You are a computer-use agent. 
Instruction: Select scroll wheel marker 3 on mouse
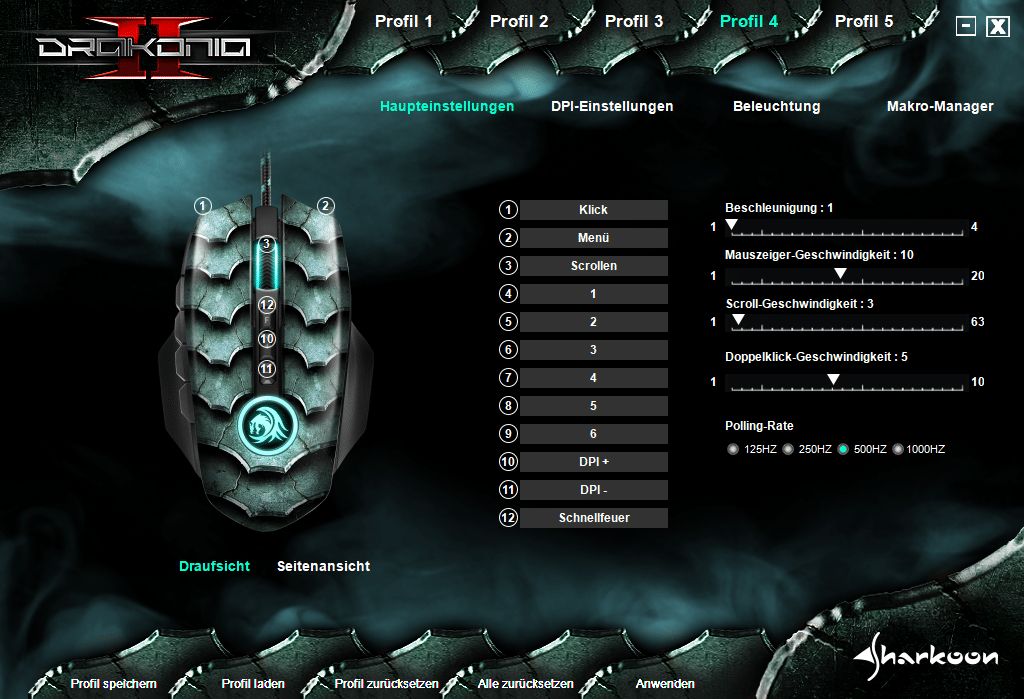tap(266, 243)
